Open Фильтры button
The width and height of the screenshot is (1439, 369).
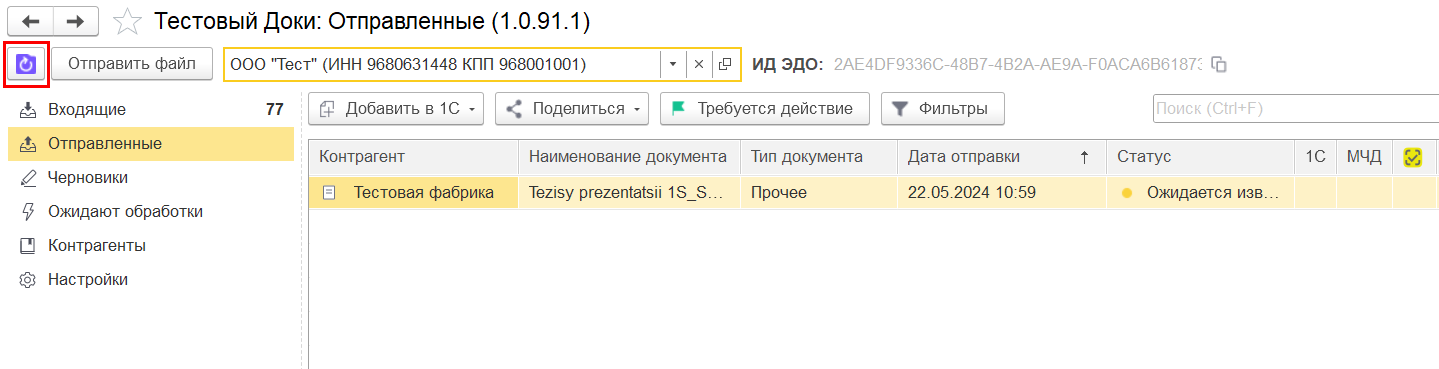click(942, 109)
